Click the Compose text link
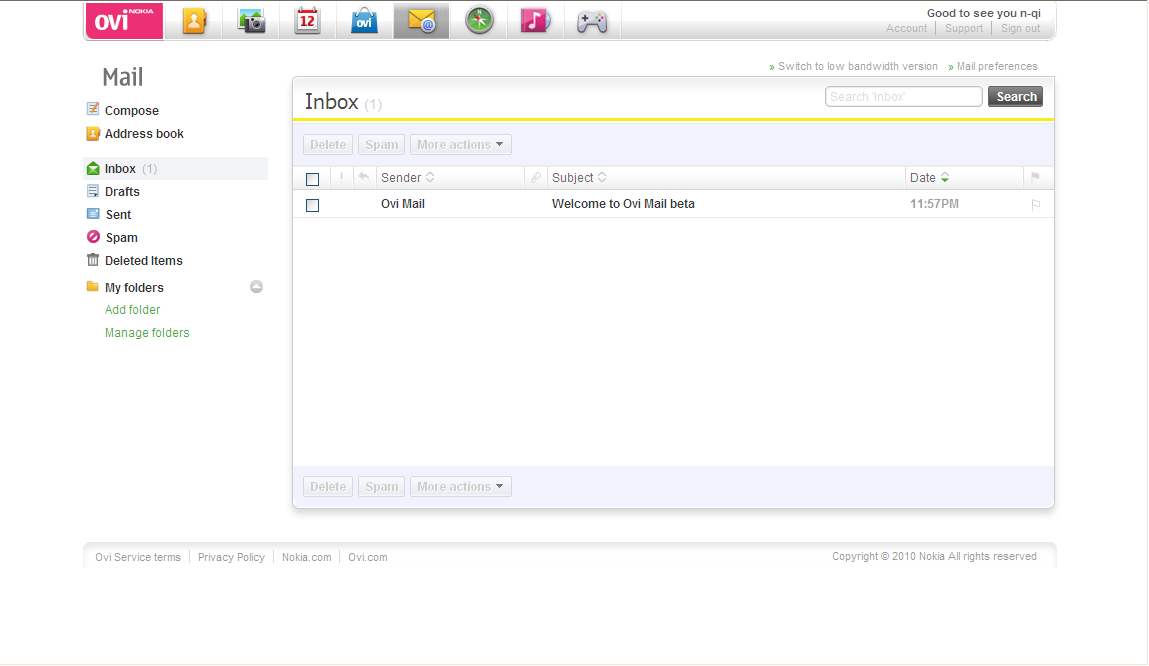 point(132,111)
